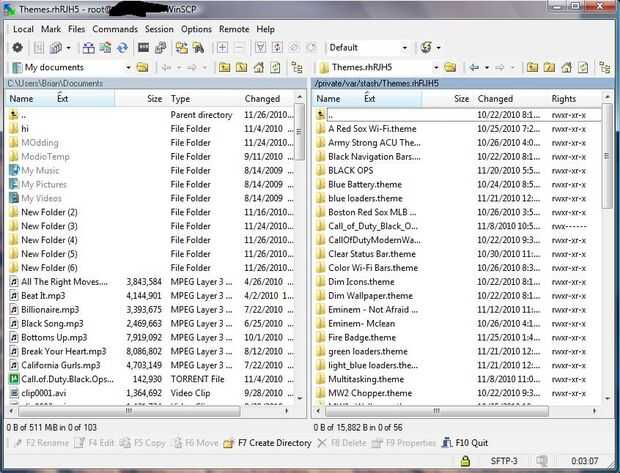The width and height of the screenshot is (620, 473).
Task: Go to local Home Directory icon
Action: pos(259,68)
